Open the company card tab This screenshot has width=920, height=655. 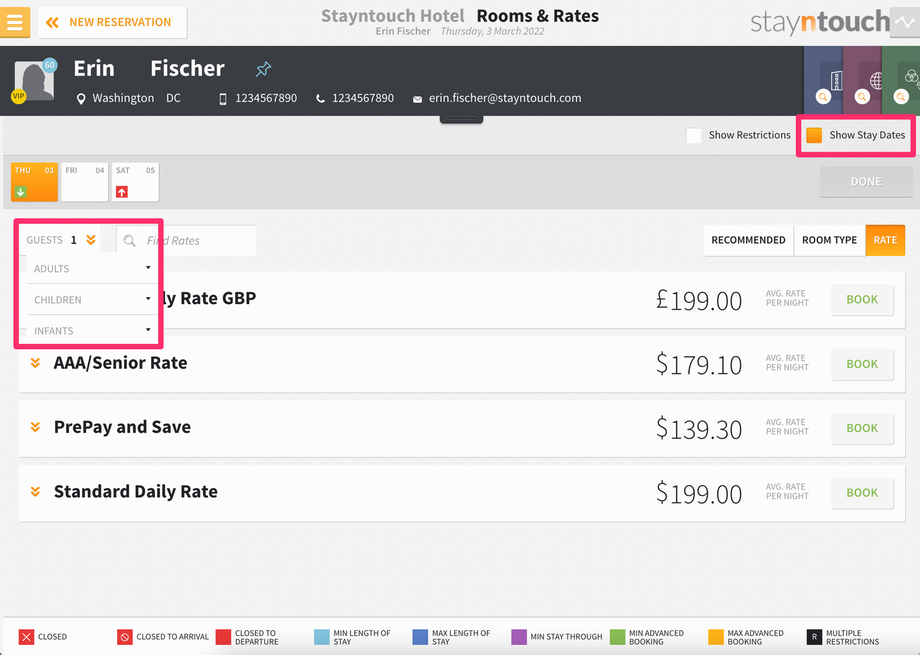pyautogui.click(x=823, y=80)
